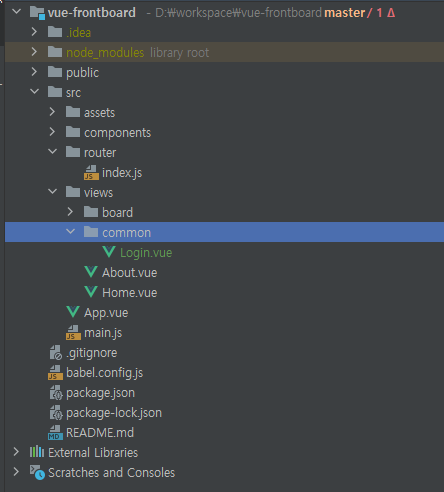Viewport: 444px width, 492px height.
Task: Click the views folder icon
Action: click(x=73, y=192)
